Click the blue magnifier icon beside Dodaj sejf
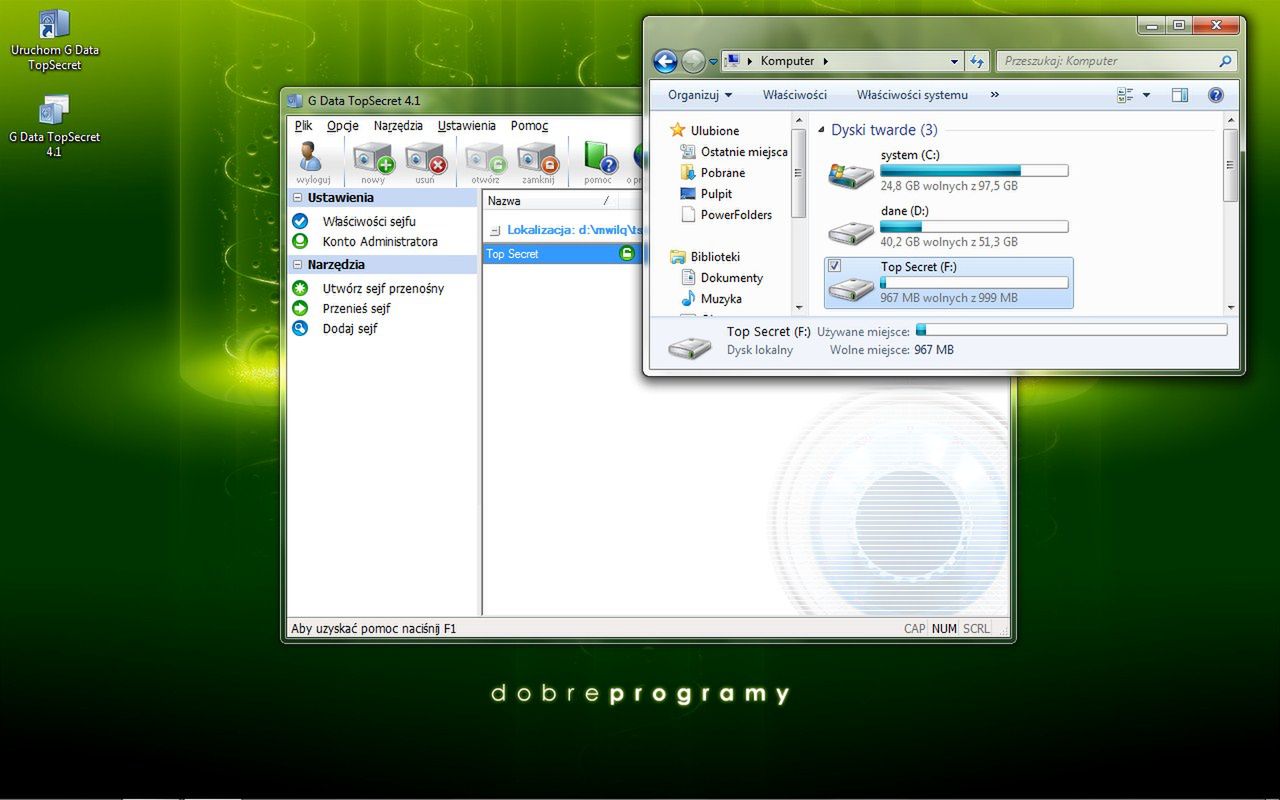This screenshot has height=800, width=1280. (300, 328)
